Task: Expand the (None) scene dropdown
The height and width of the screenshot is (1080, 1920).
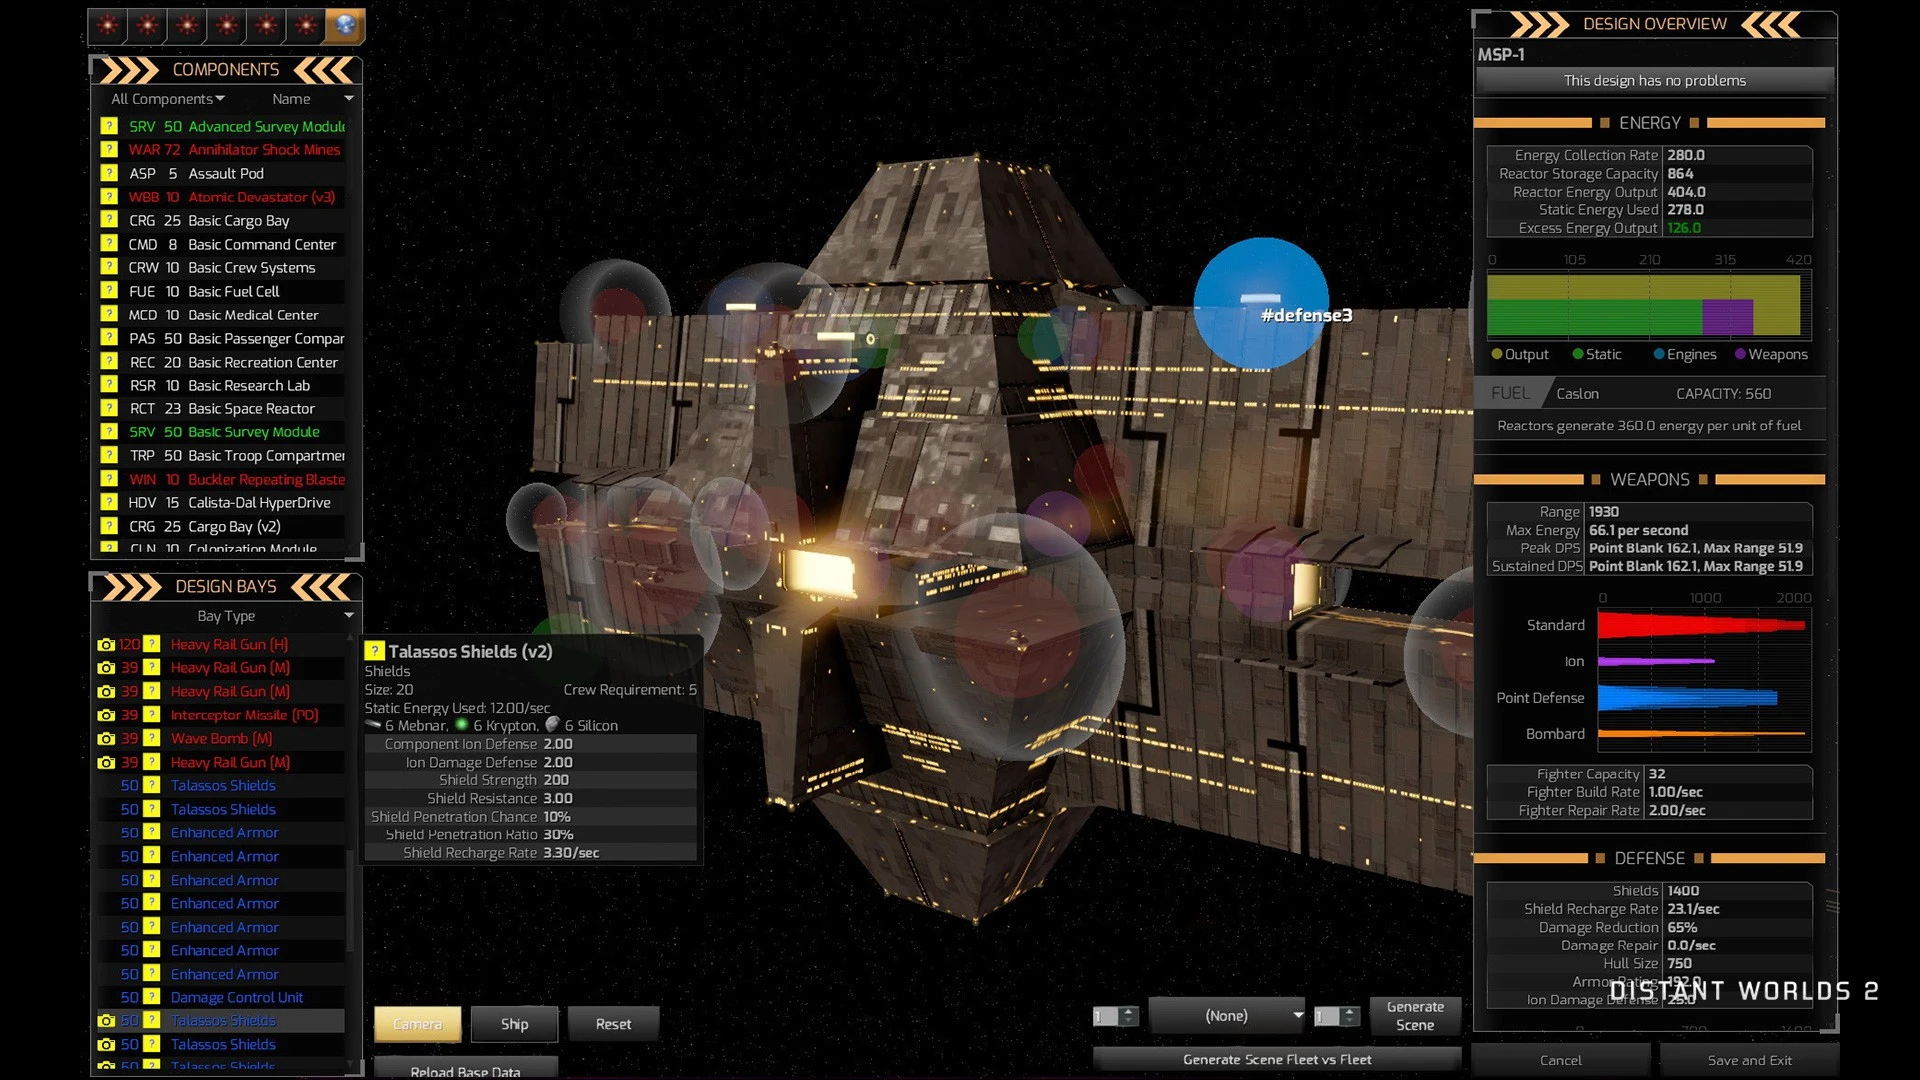Action: (1227, 1016)
